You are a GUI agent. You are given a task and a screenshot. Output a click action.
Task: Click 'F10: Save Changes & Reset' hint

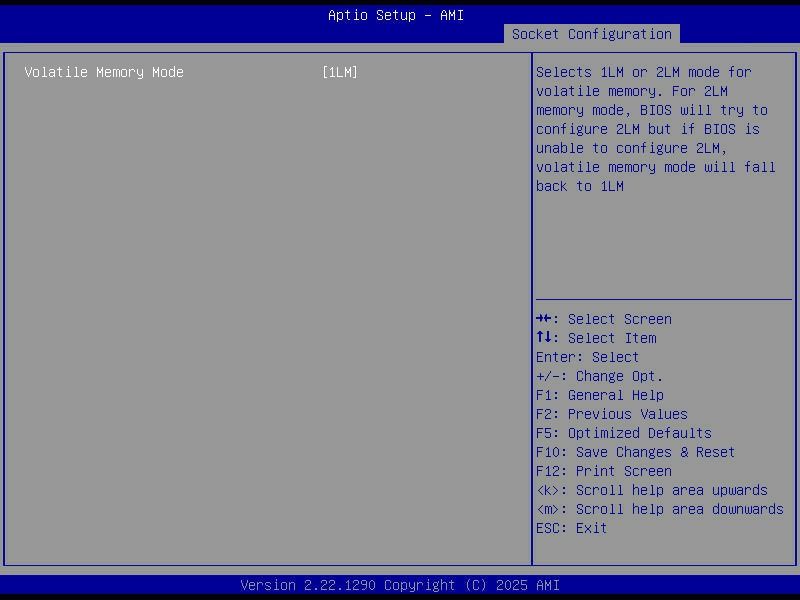635,453
